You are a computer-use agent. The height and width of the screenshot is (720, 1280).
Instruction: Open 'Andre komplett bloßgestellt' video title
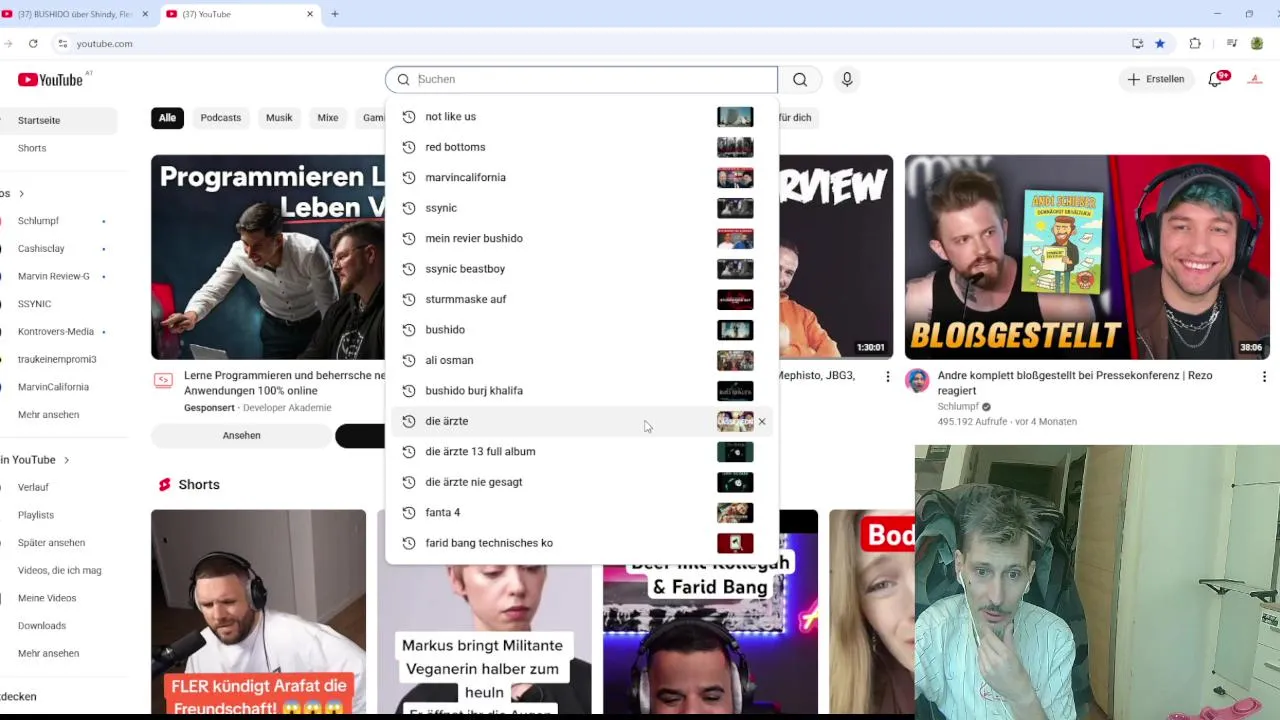click(1075, 383)
